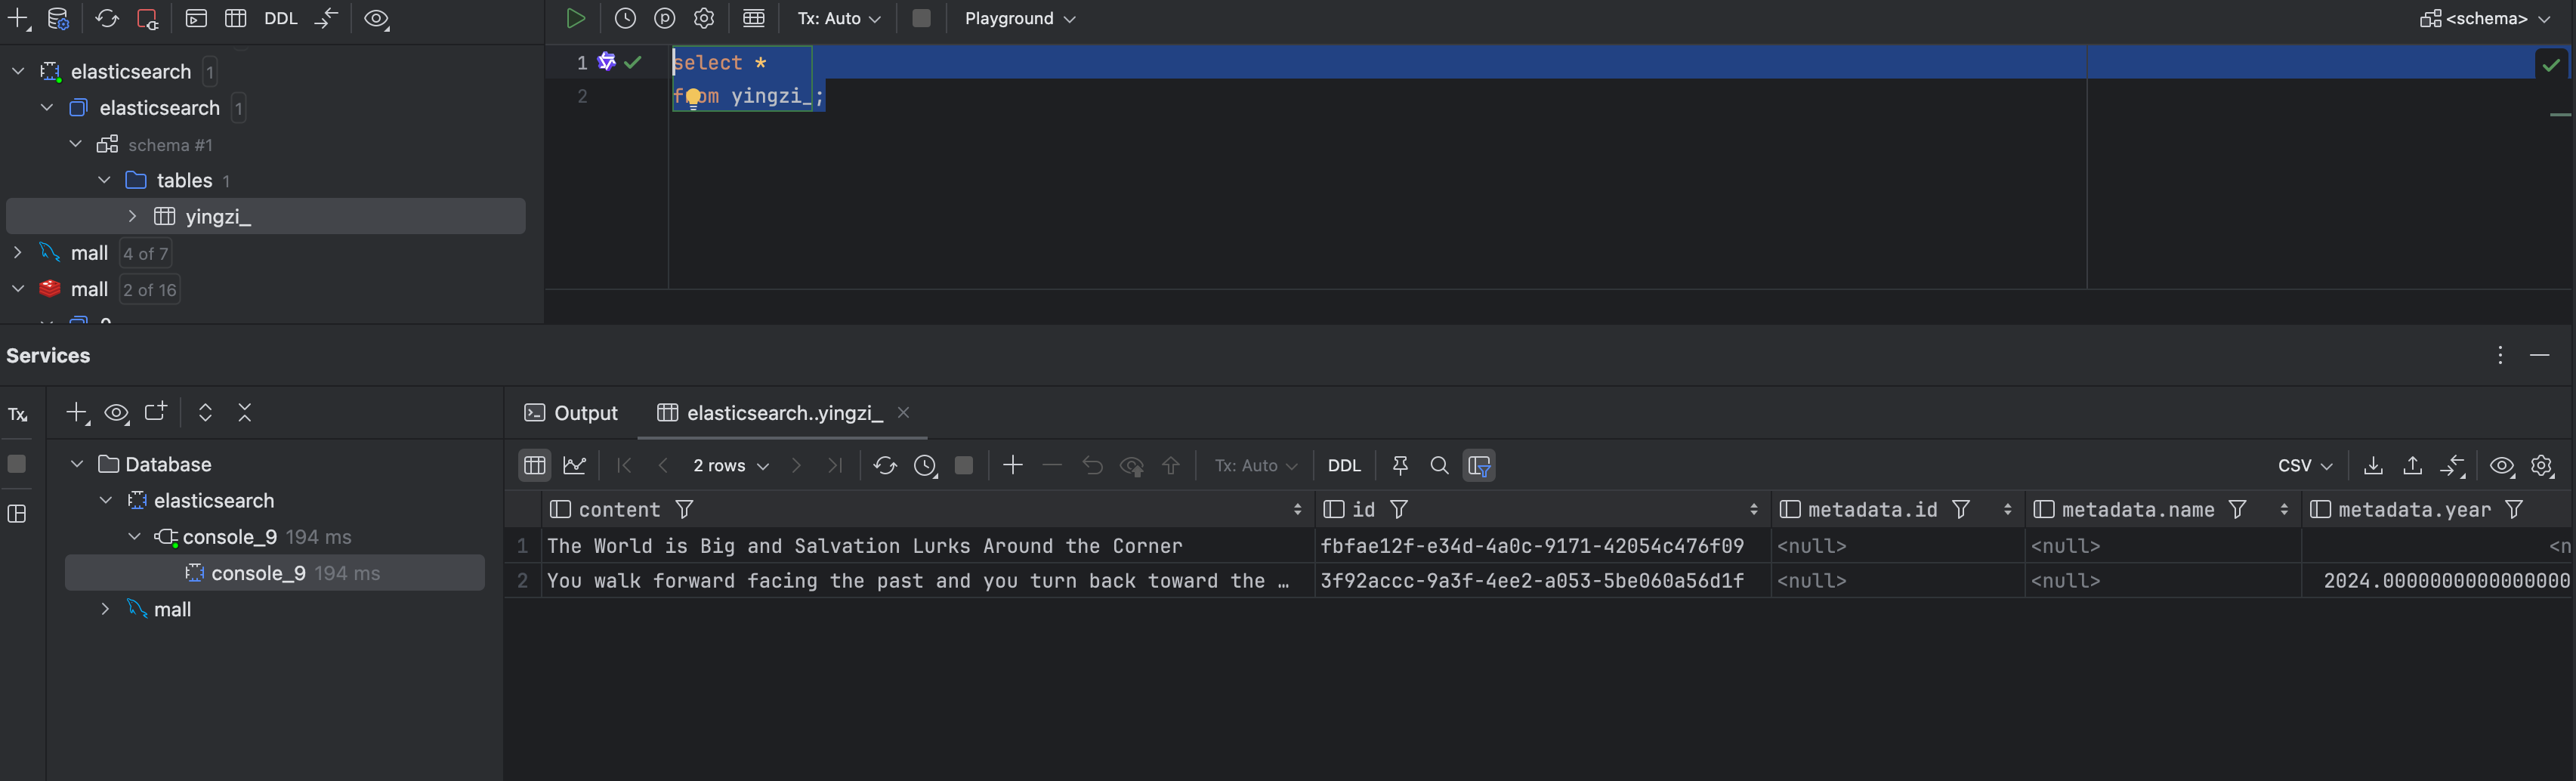Open the CSV export format dropdown

2305,466
